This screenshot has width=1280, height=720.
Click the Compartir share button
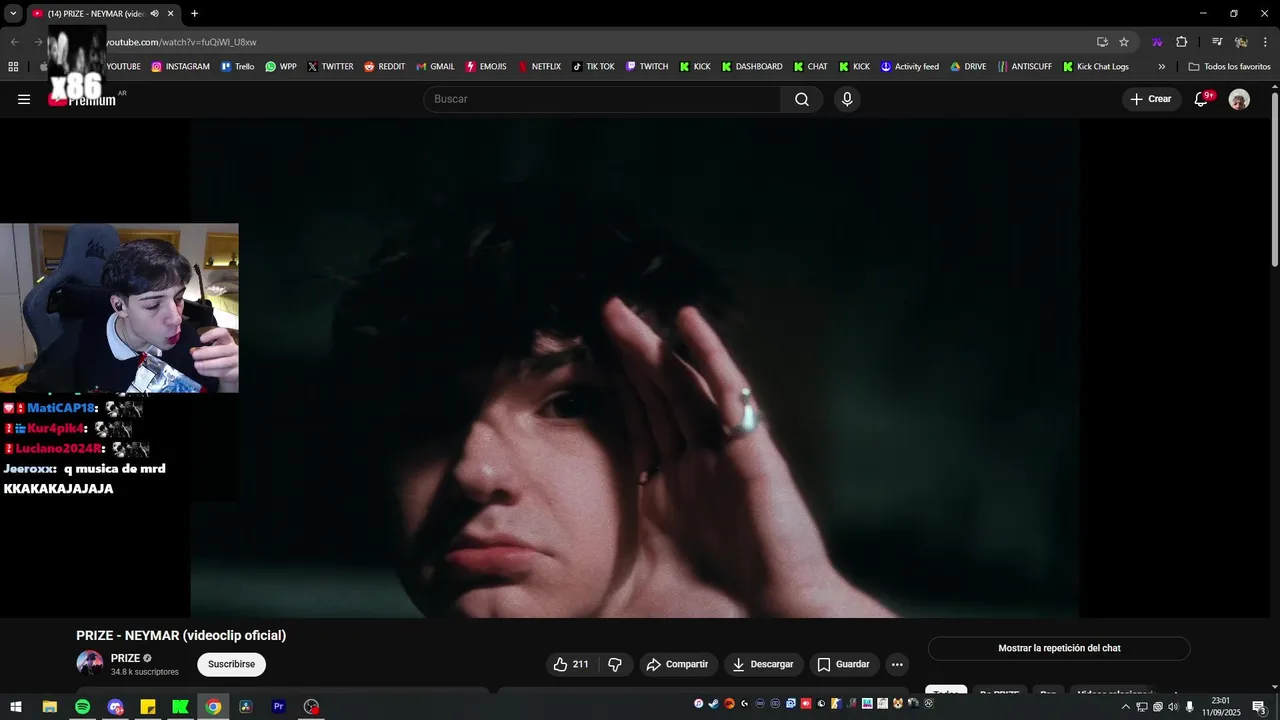[x=677, y=664]
